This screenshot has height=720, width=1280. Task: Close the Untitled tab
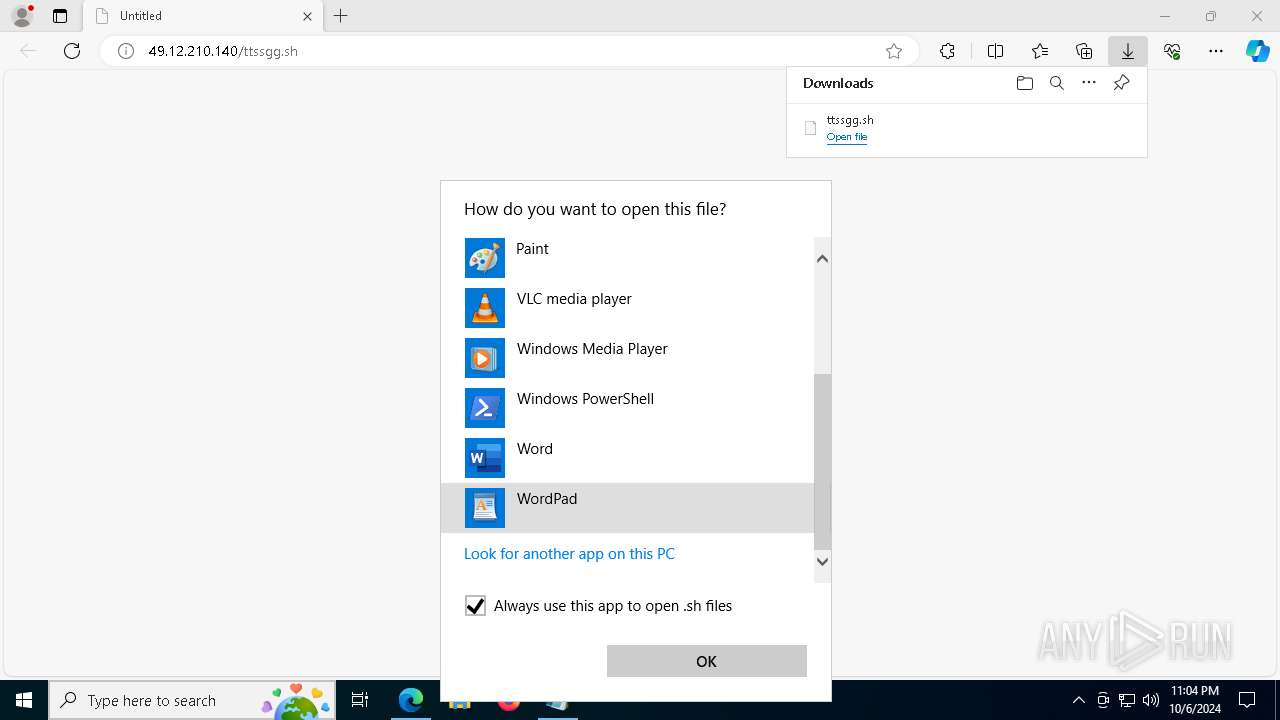pos(307,16)
